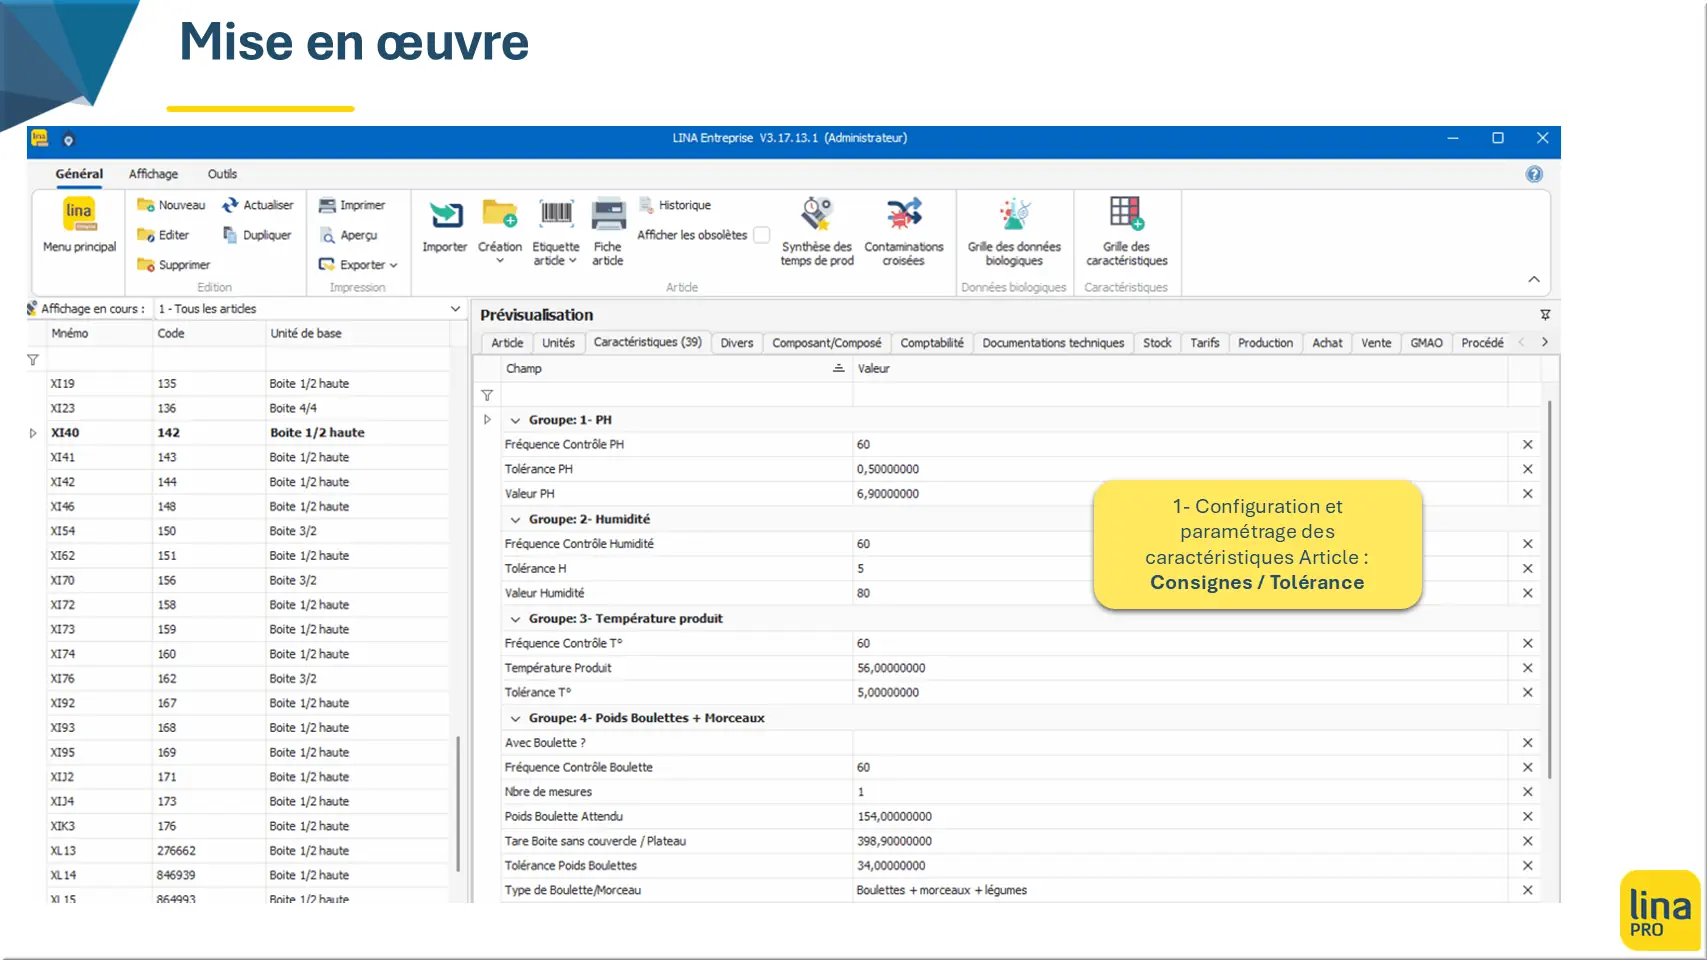
Task: Open Aperçu print preview
Action: pyautogui.click(x=348, y=235)
